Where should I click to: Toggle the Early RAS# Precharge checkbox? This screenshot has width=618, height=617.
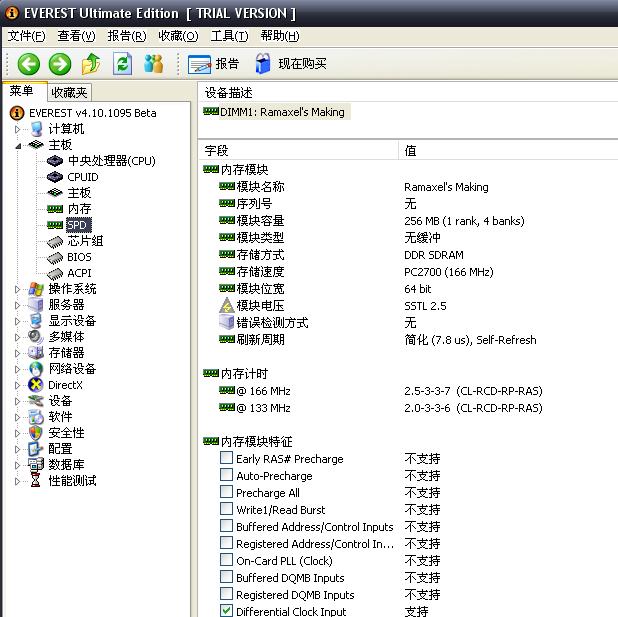pos(226,459)
